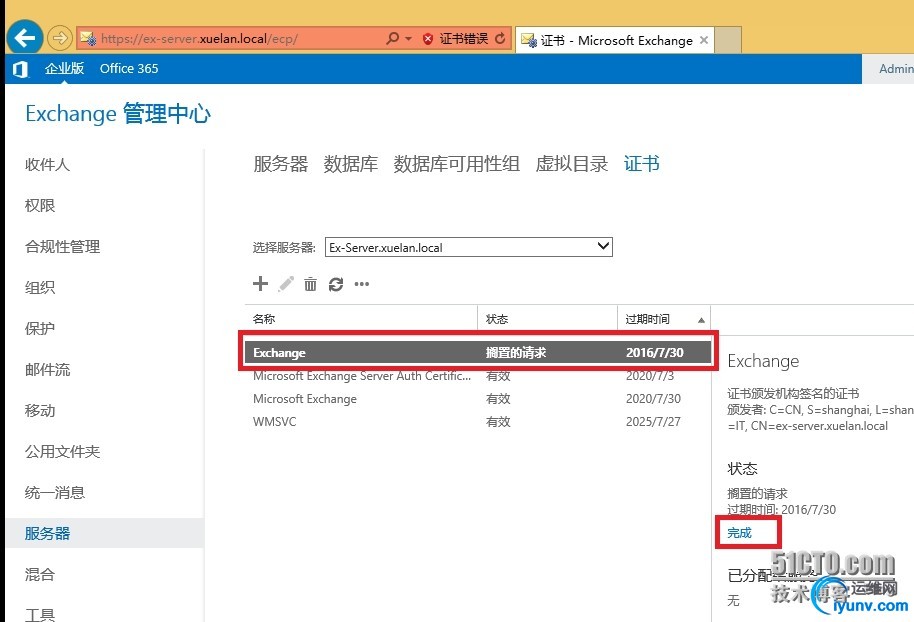The height and width of the screenshot is (622, 914).
Task: Close the Microsoft Exchange browser tab
Action: click(704, 40)
